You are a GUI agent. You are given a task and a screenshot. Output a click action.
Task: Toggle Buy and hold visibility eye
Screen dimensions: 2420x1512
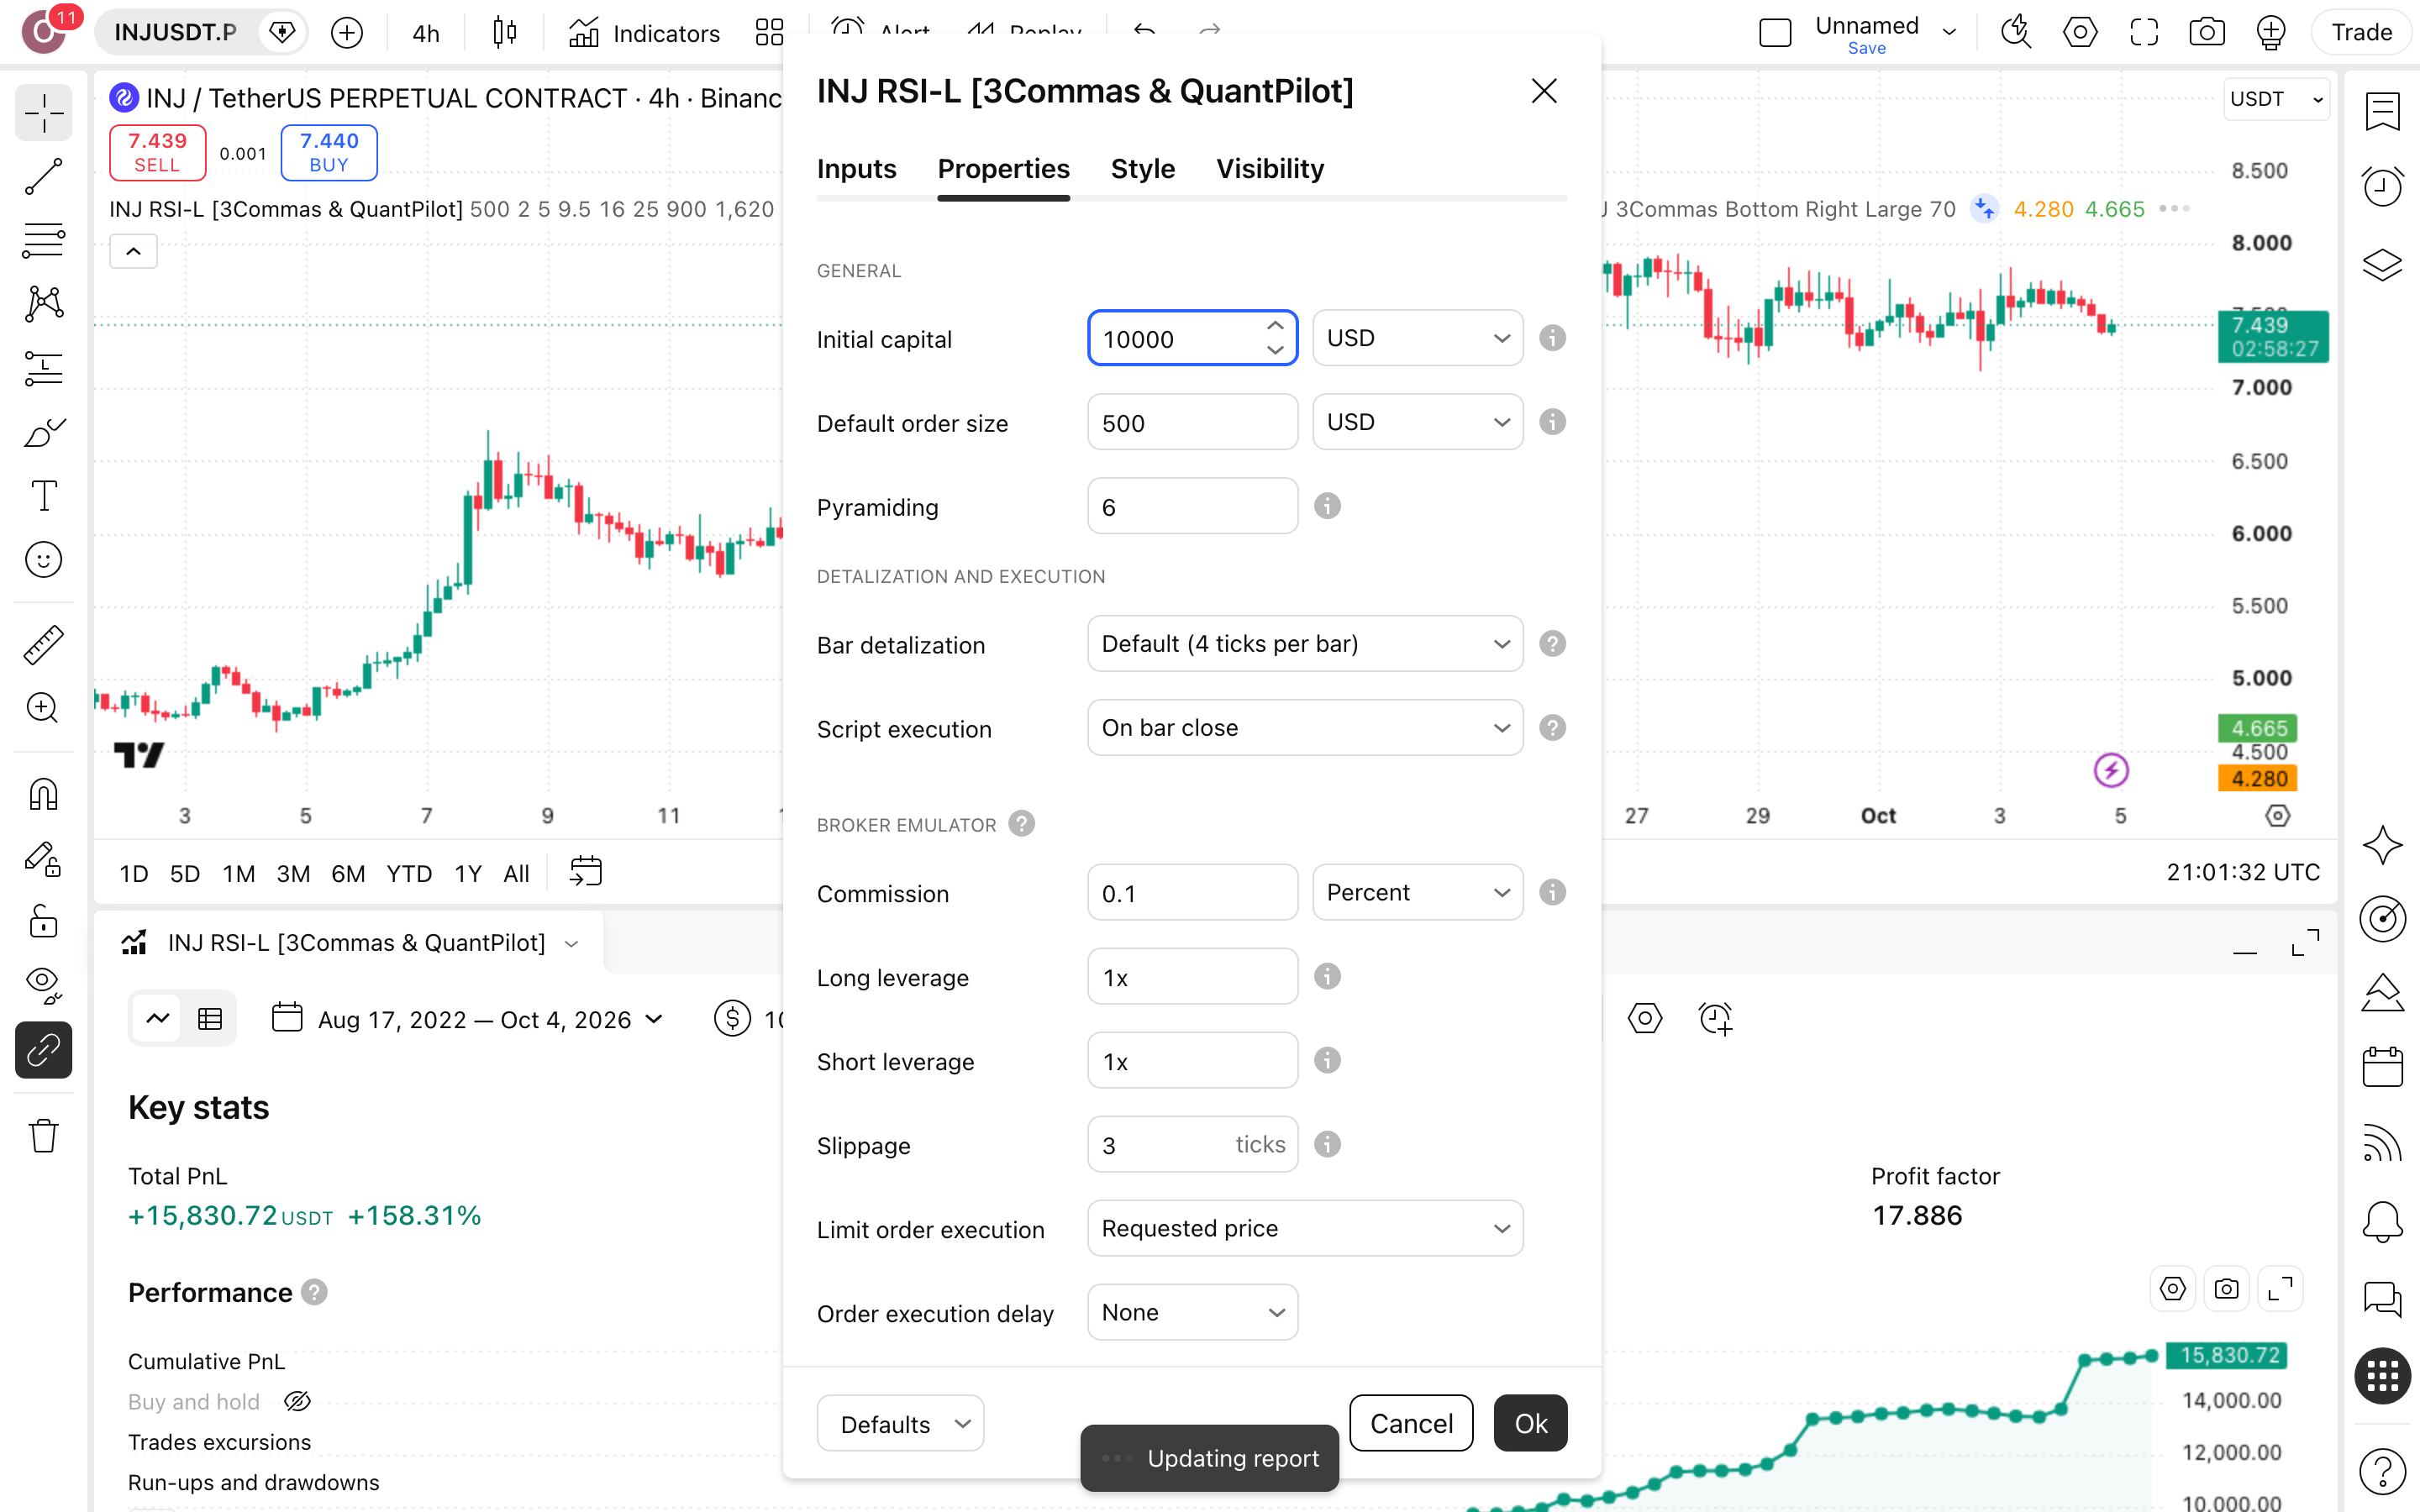point(298,1401)
